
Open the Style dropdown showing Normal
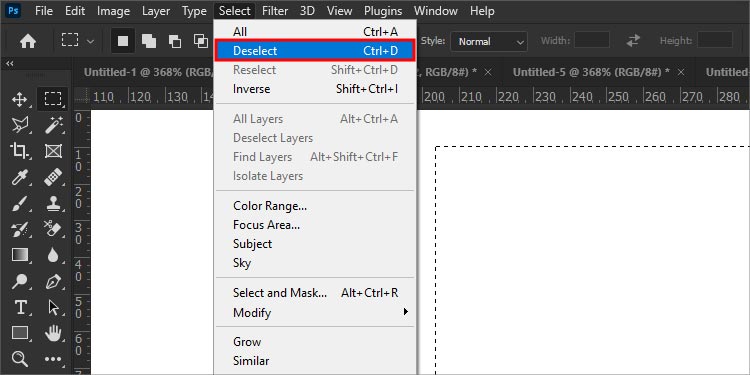[x=489, y=42]
